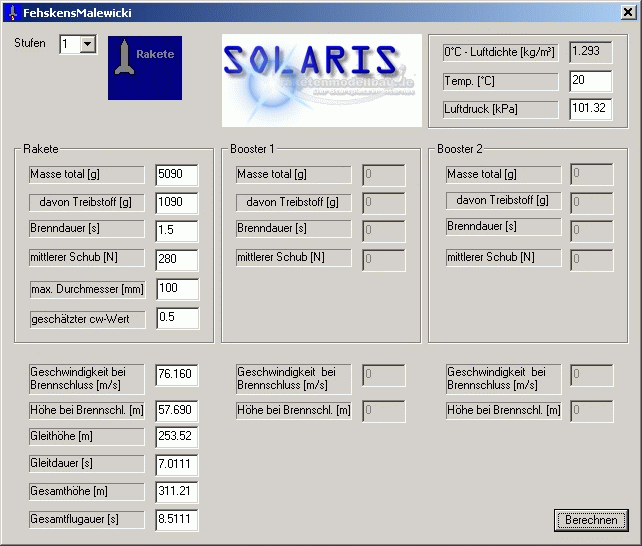Screen dimensions: 642x546
Task: Open the Stufen dropdown arrow
Action: point(88,44)
